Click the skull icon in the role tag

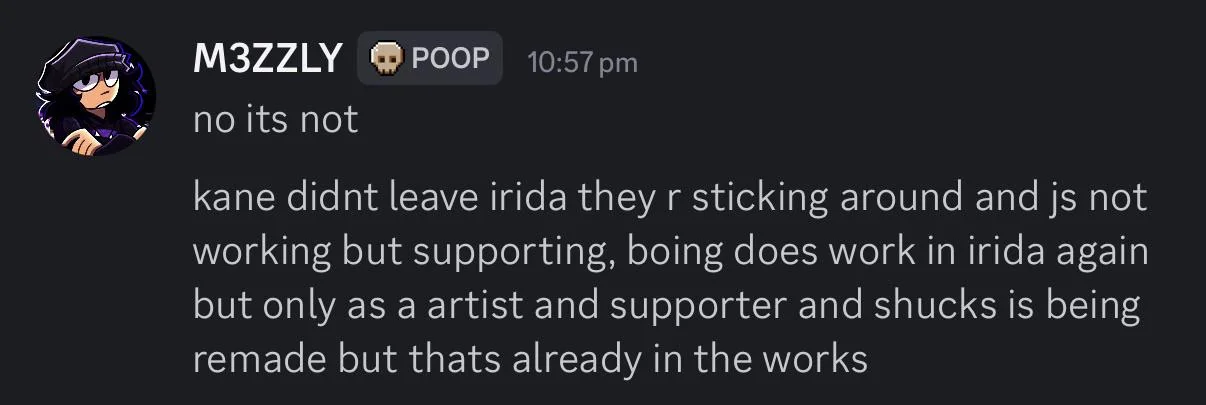[x=386, y=60]
